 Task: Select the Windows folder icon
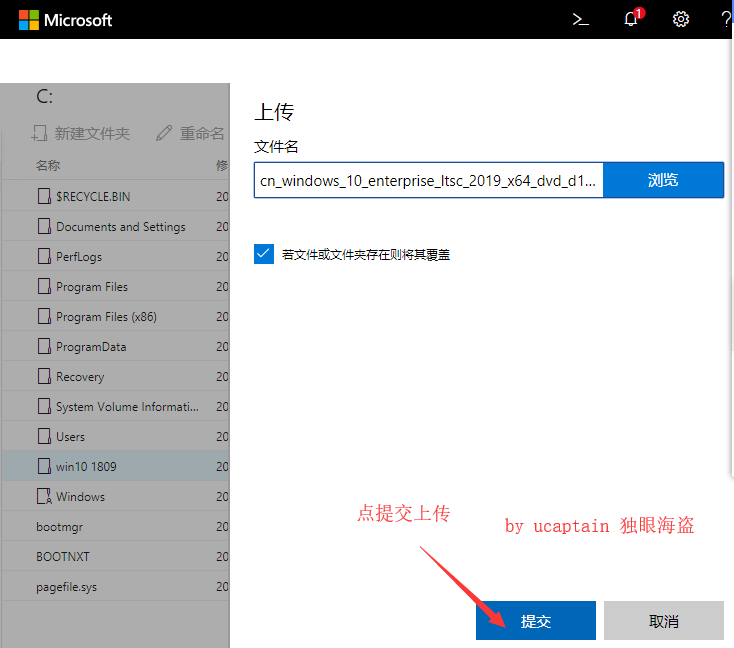click(x=44, y=496)
